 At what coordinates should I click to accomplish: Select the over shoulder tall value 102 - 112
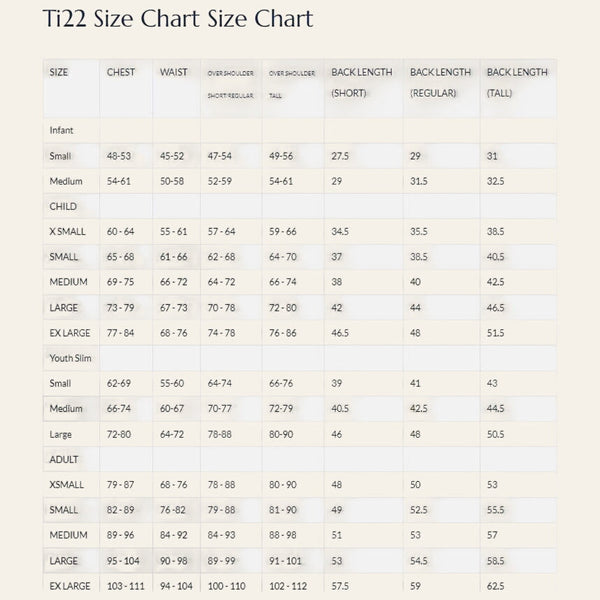(288, 586)
